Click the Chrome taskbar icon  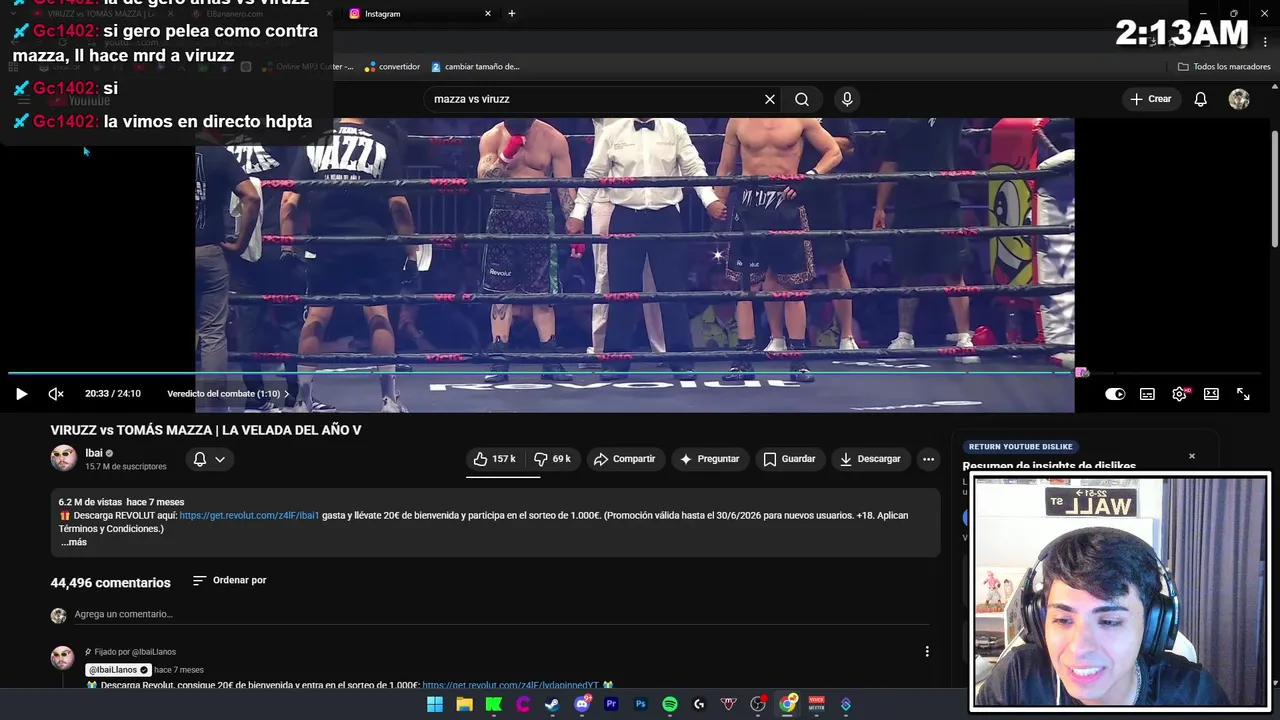788,704
